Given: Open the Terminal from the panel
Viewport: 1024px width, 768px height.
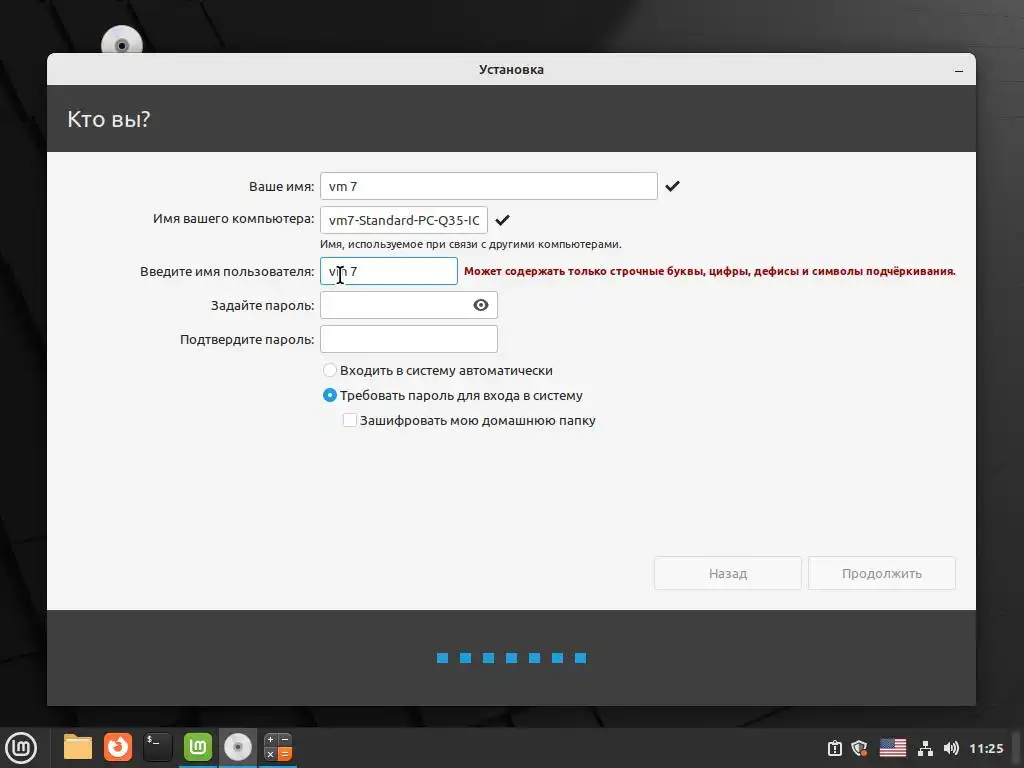Looking at the screenshot, I should point(158,747).
